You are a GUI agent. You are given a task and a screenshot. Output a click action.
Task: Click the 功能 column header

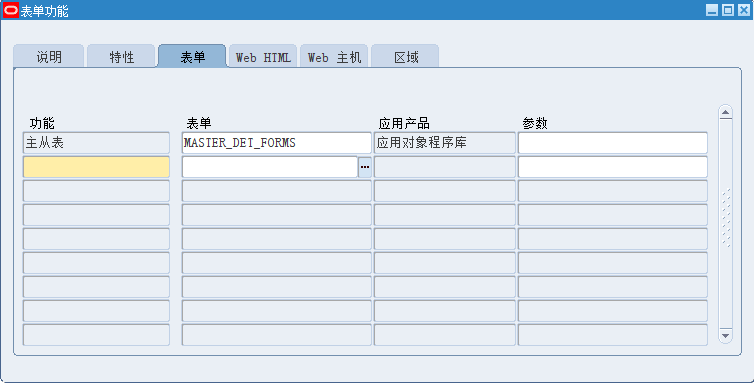pos(42,123)
